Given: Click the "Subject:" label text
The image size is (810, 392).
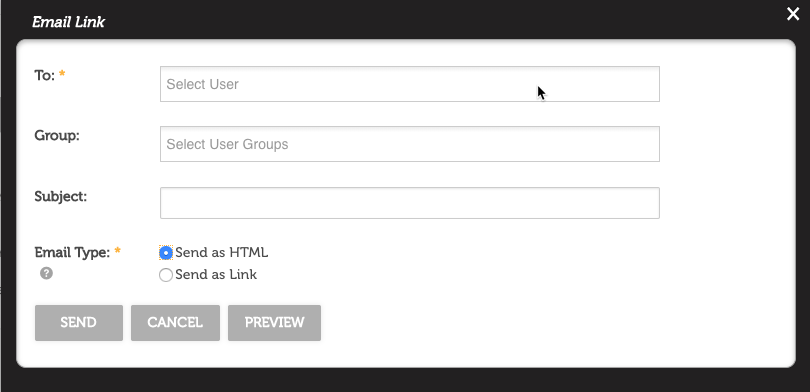Looking at the screenshot, I should coord(60,196).
